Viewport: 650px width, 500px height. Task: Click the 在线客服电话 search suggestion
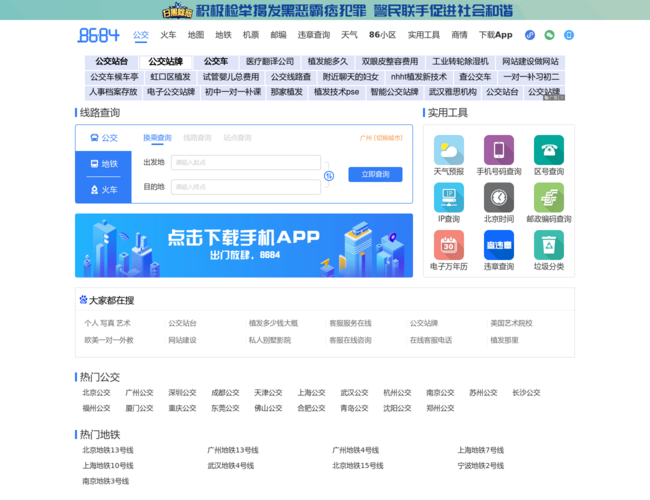coord(431,340)
